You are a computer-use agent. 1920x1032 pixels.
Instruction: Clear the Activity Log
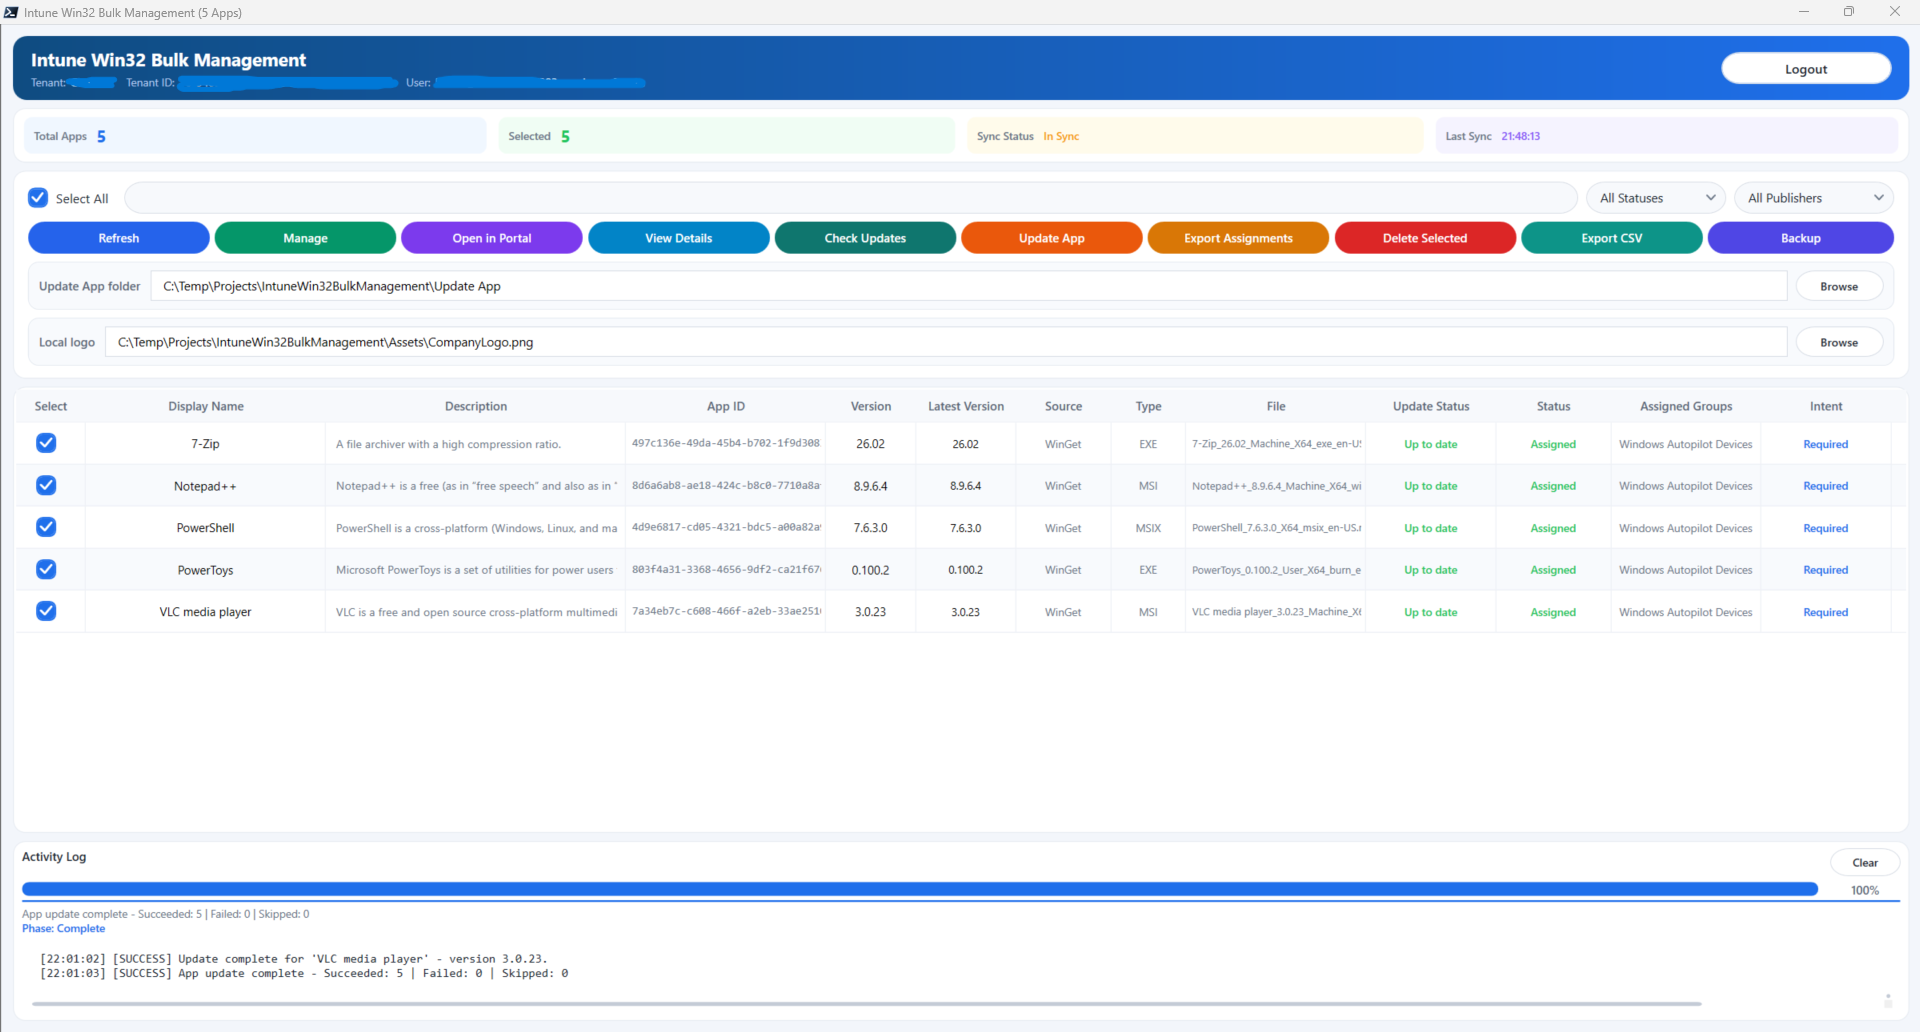1865,863
